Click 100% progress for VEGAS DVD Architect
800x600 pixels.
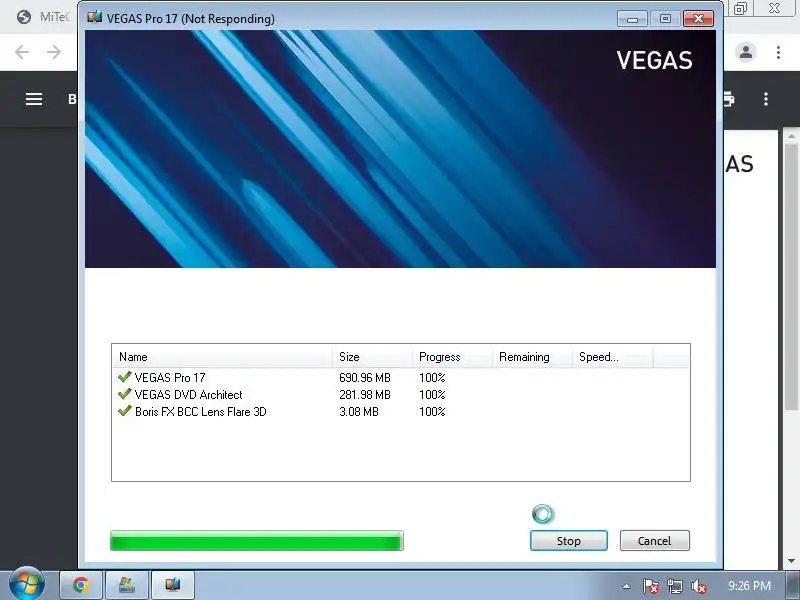[x=432, y=394]
